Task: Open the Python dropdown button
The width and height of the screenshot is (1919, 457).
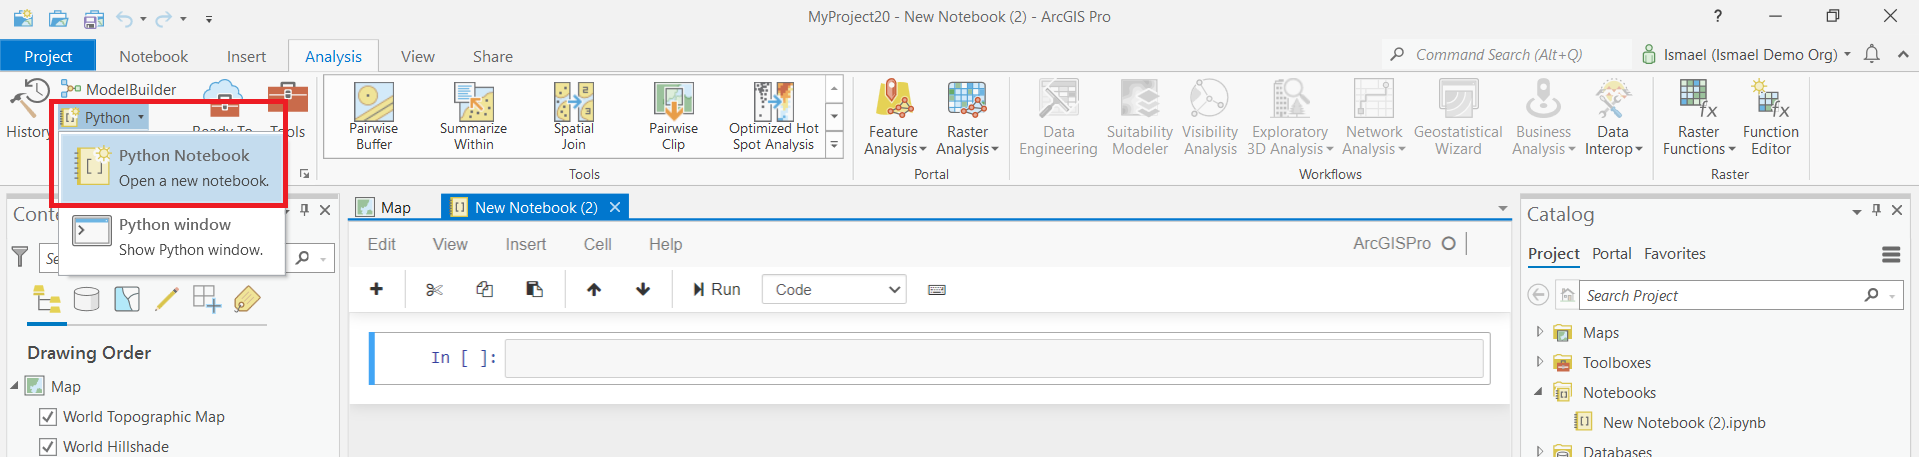Action: pos(103,117)
